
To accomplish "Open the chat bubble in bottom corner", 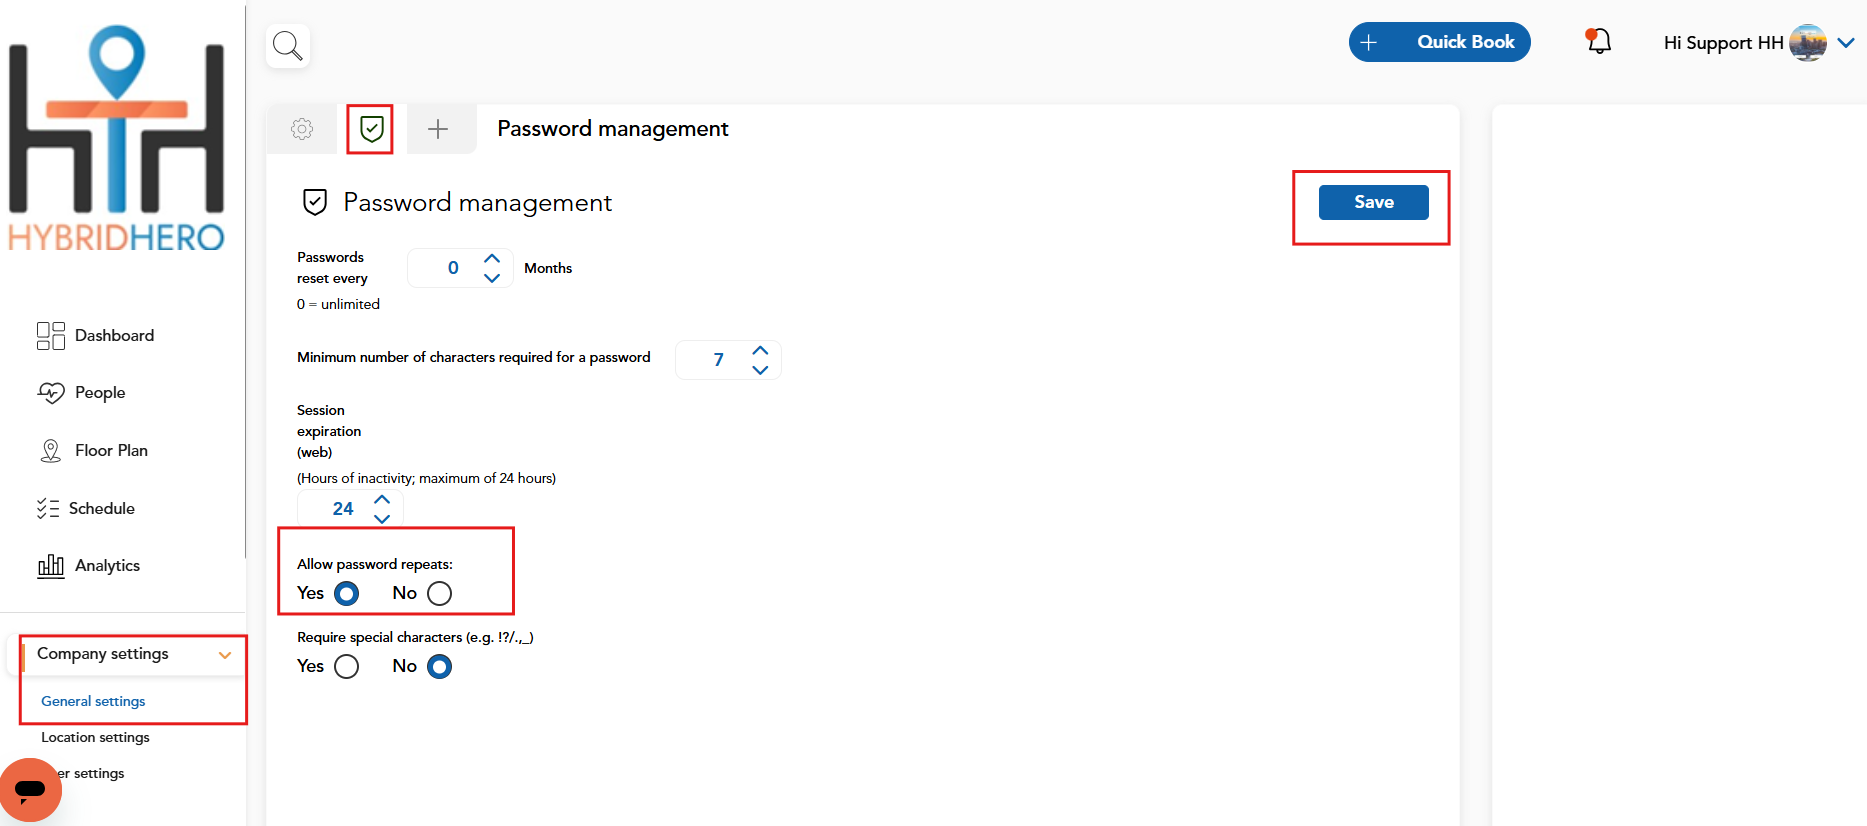I will 30,789.
